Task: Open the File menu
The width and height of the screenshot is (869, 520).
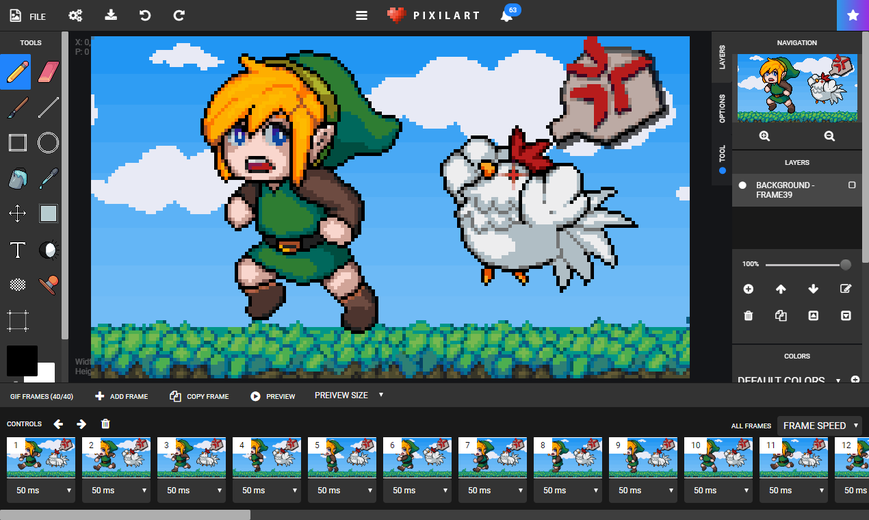Action: pos(28,16)
